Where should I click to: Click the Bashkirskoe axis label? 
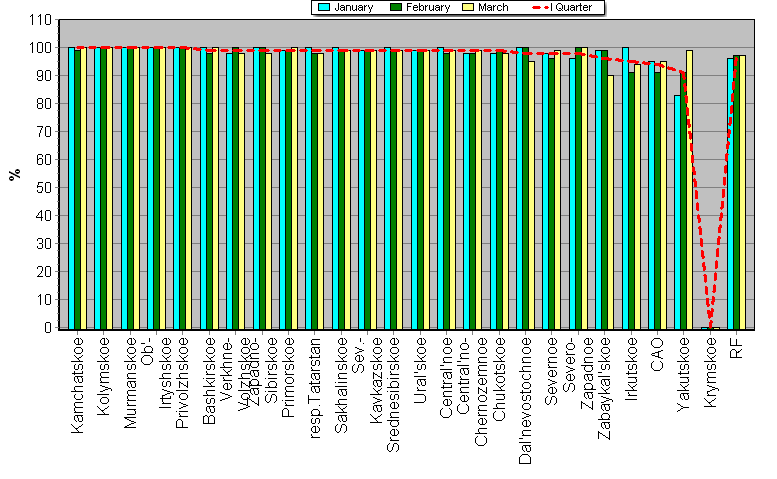coord(209,381)
